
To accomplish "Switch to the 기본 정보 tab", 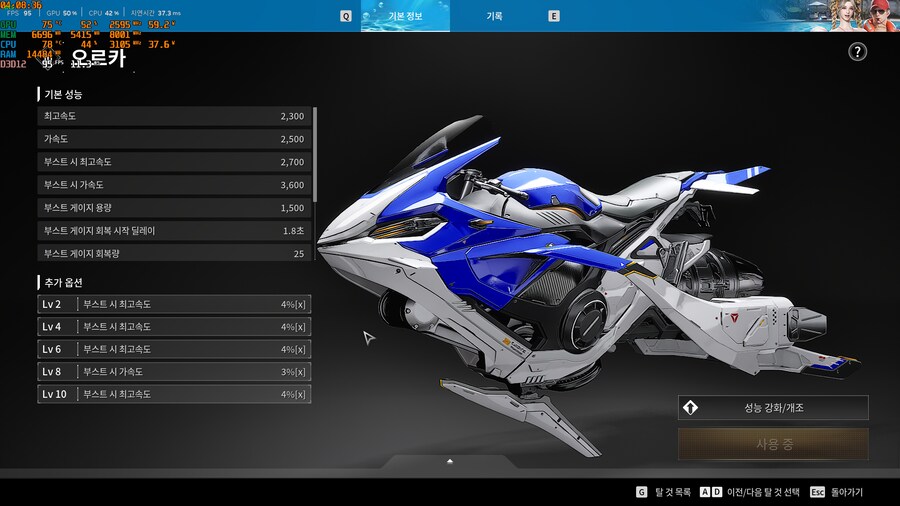I will (x=405, y=16).
